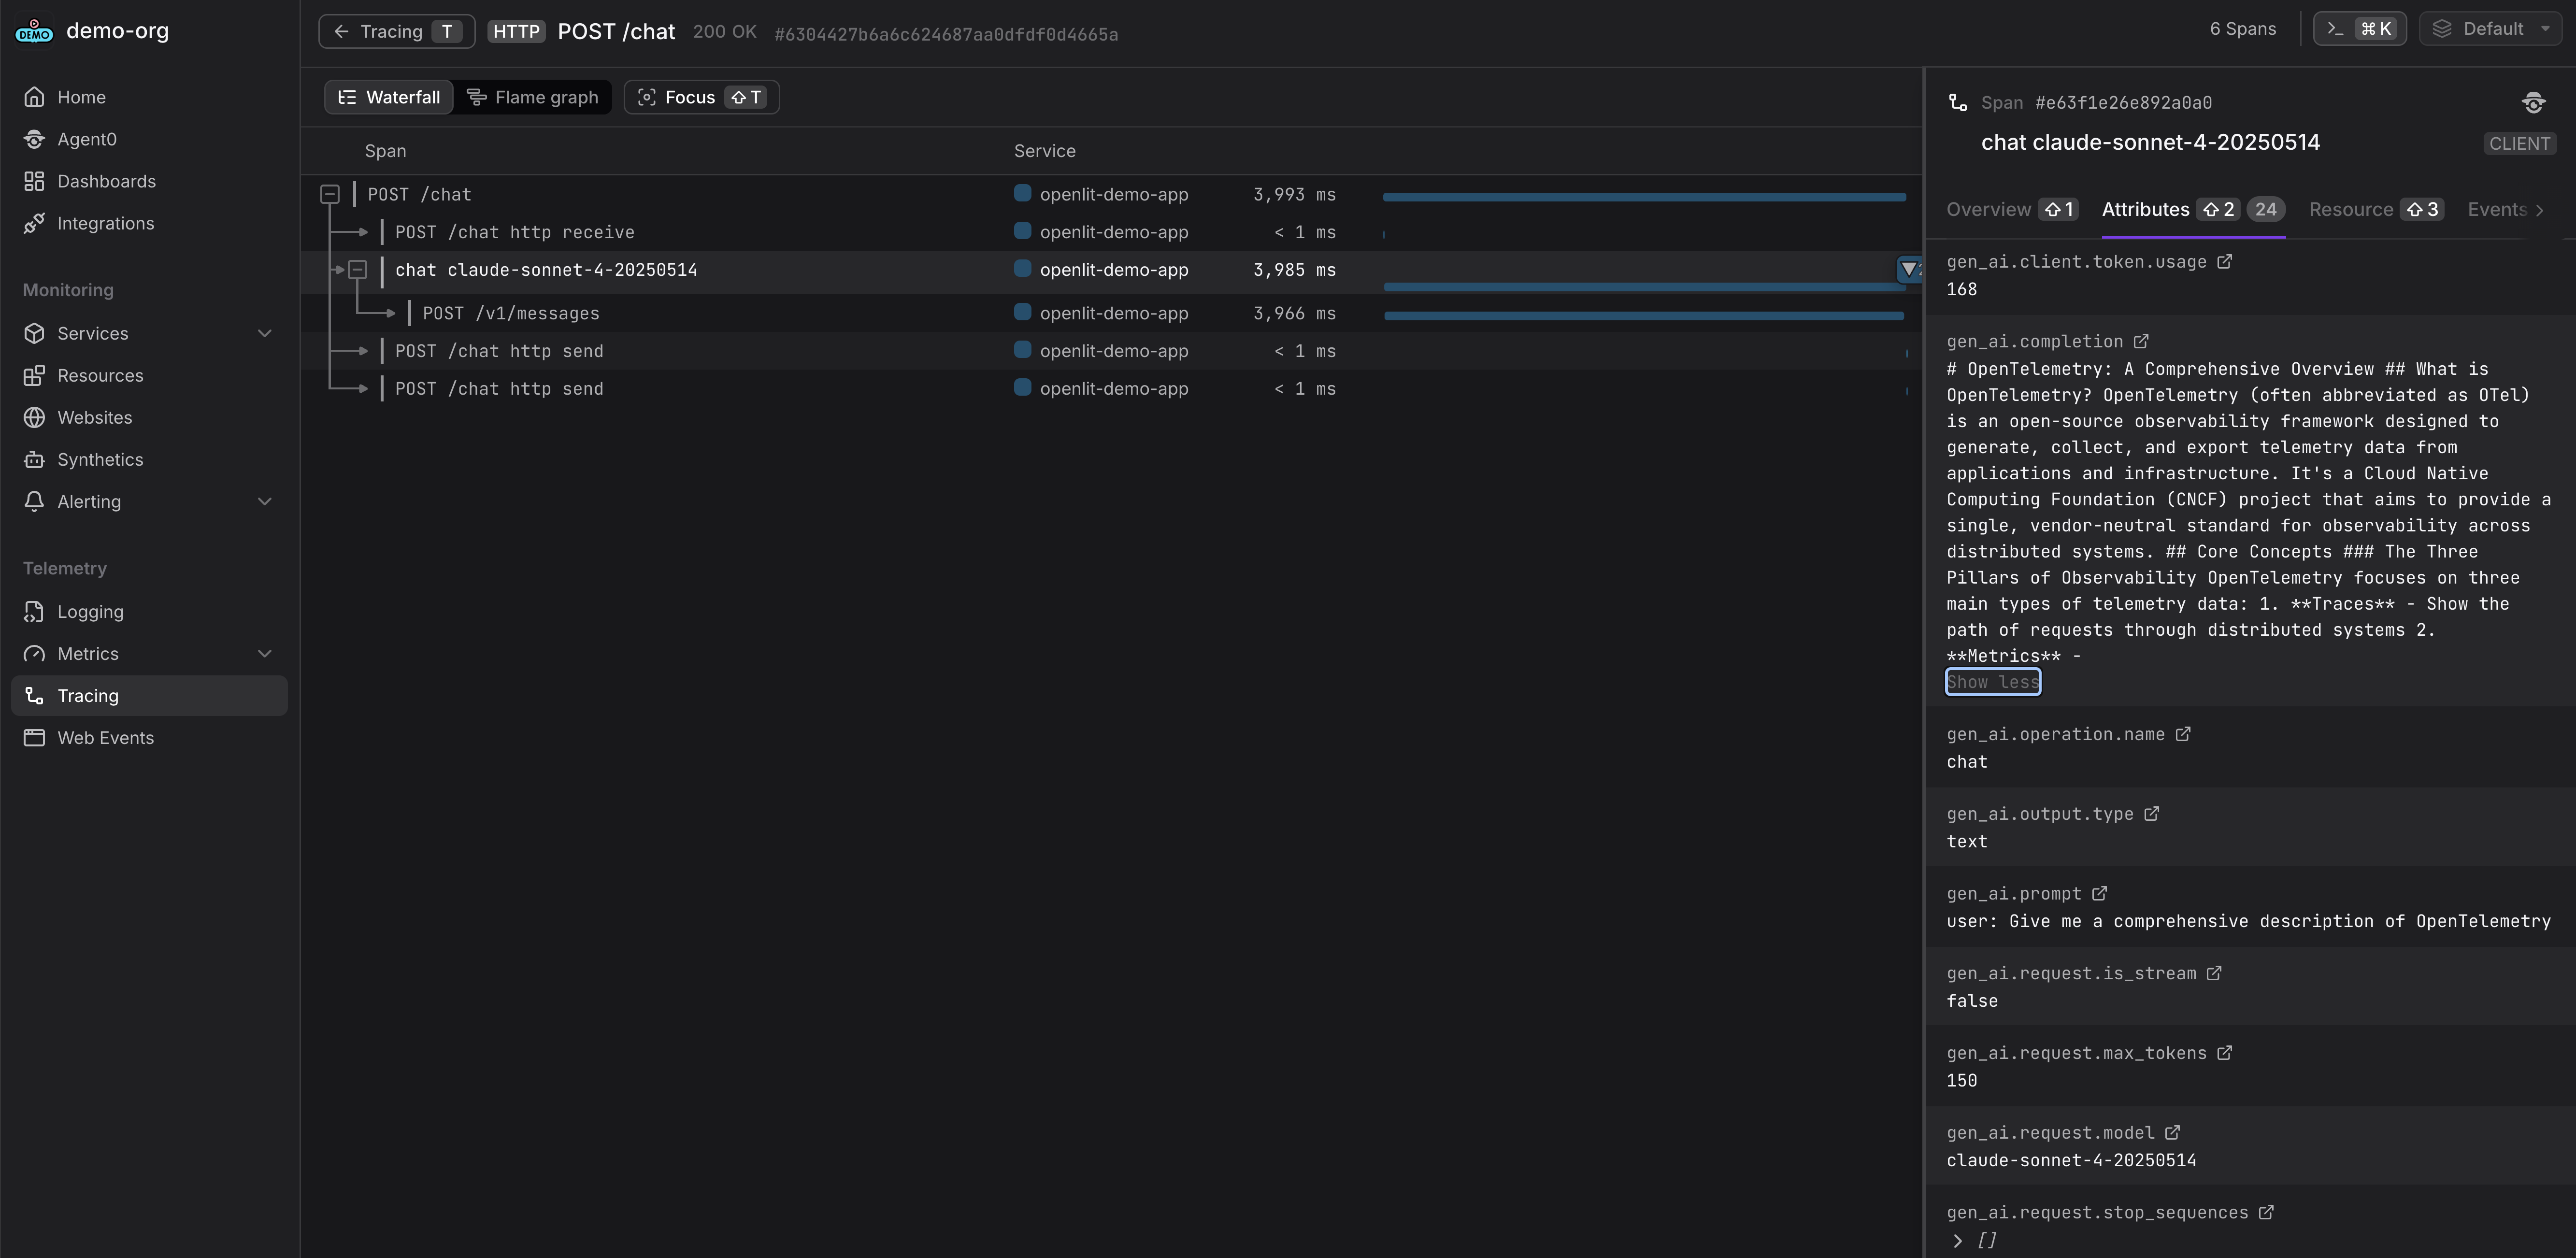Collapse the chat claude-sonnet-4-20250514 span
Image resolution: width=2576 pixels, height=1258 pixels.
point(358,270)
